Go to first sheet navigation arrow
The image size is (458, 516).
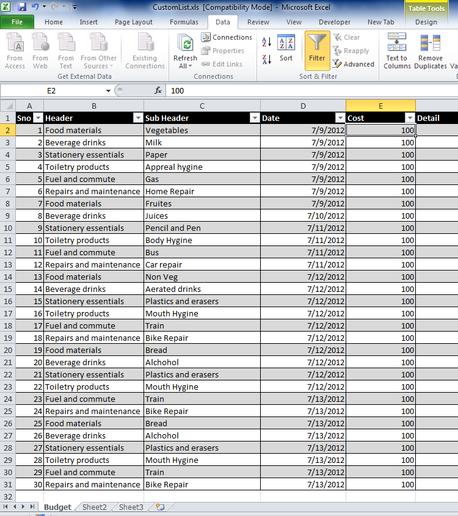5,507
